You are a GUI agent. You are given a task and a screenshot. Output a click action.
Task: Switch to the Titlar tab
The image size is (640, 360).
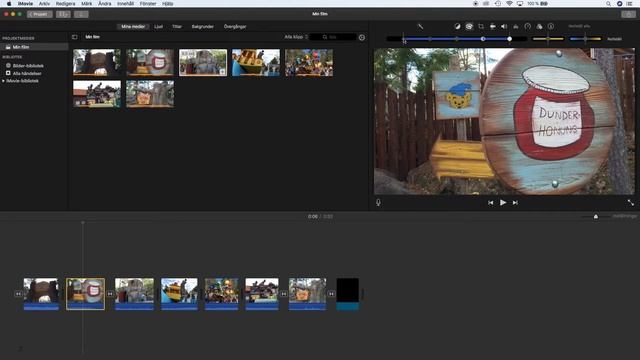pyautogui.click(x=177, y=27)
